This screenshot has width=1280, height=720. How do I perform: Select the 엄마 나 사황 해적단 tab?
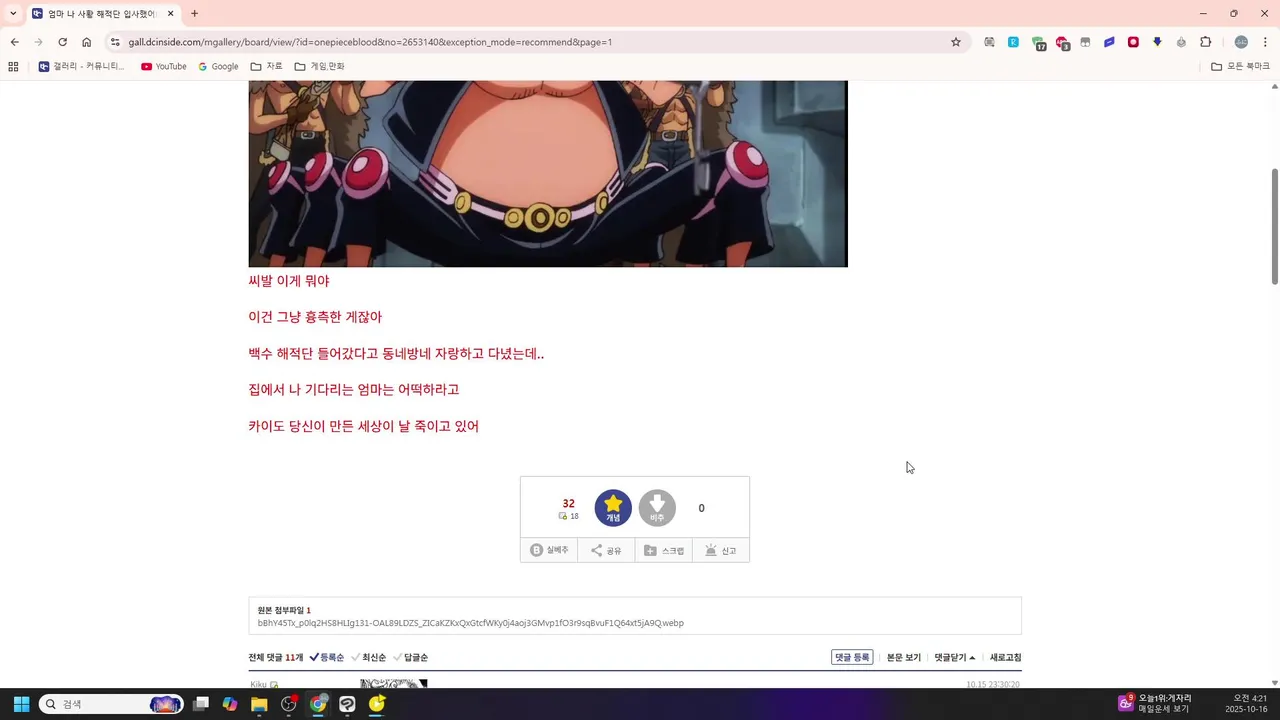coord(103,14)
